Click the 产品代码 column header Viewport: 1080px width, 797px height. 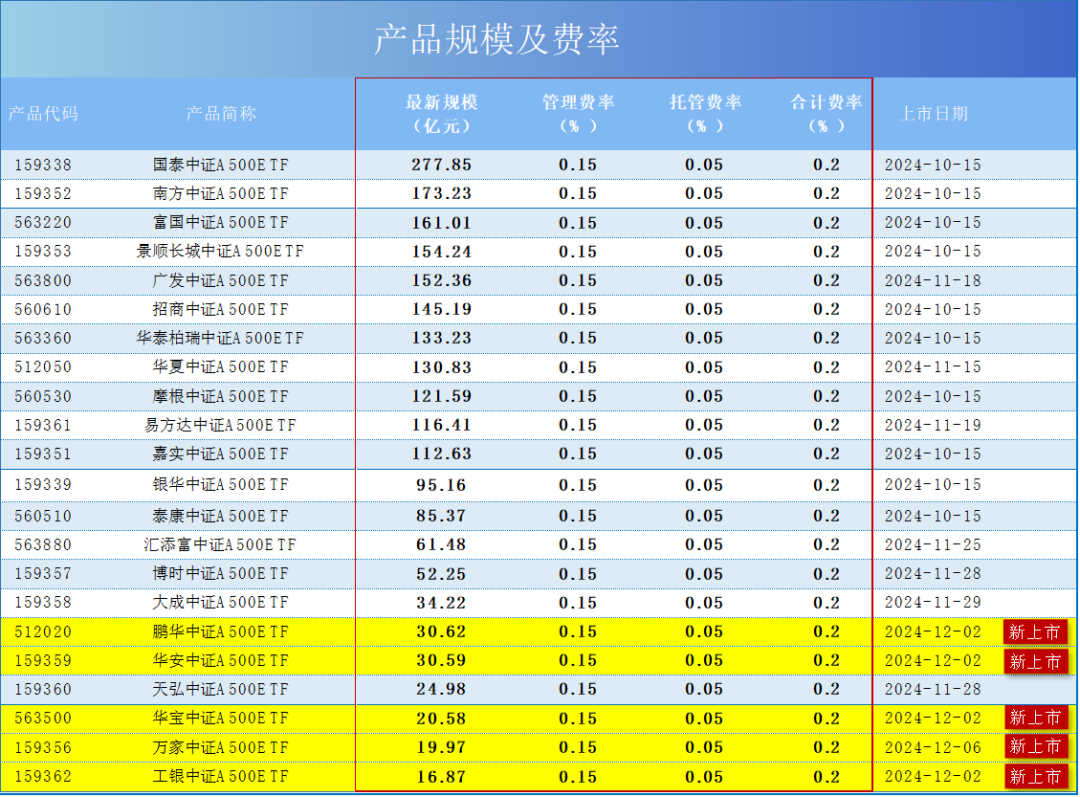click(43, 114)
